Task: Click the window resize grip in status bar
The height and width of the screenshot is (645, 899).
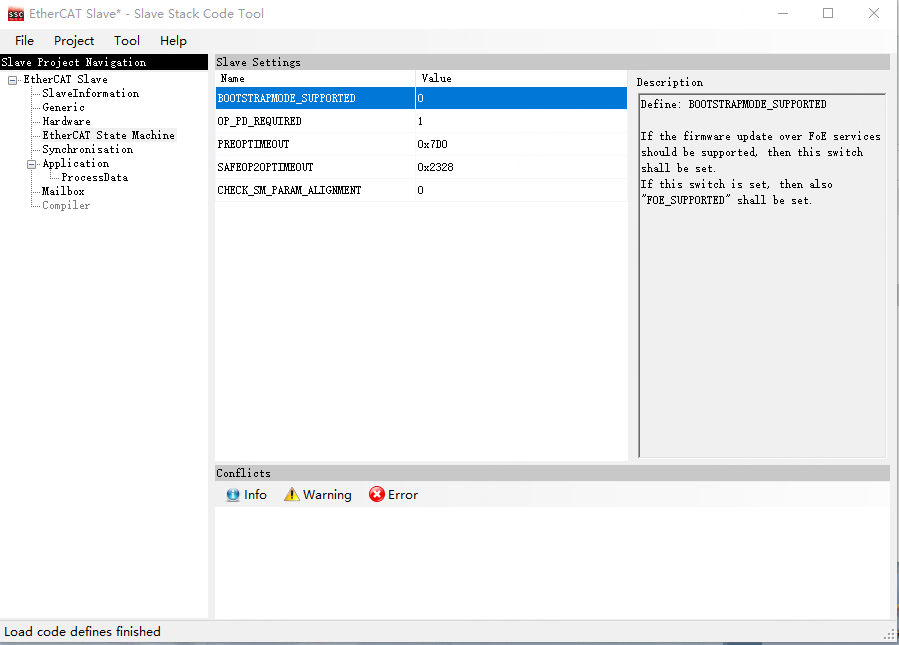Action: pyautogui.click(x=889, y=634)
